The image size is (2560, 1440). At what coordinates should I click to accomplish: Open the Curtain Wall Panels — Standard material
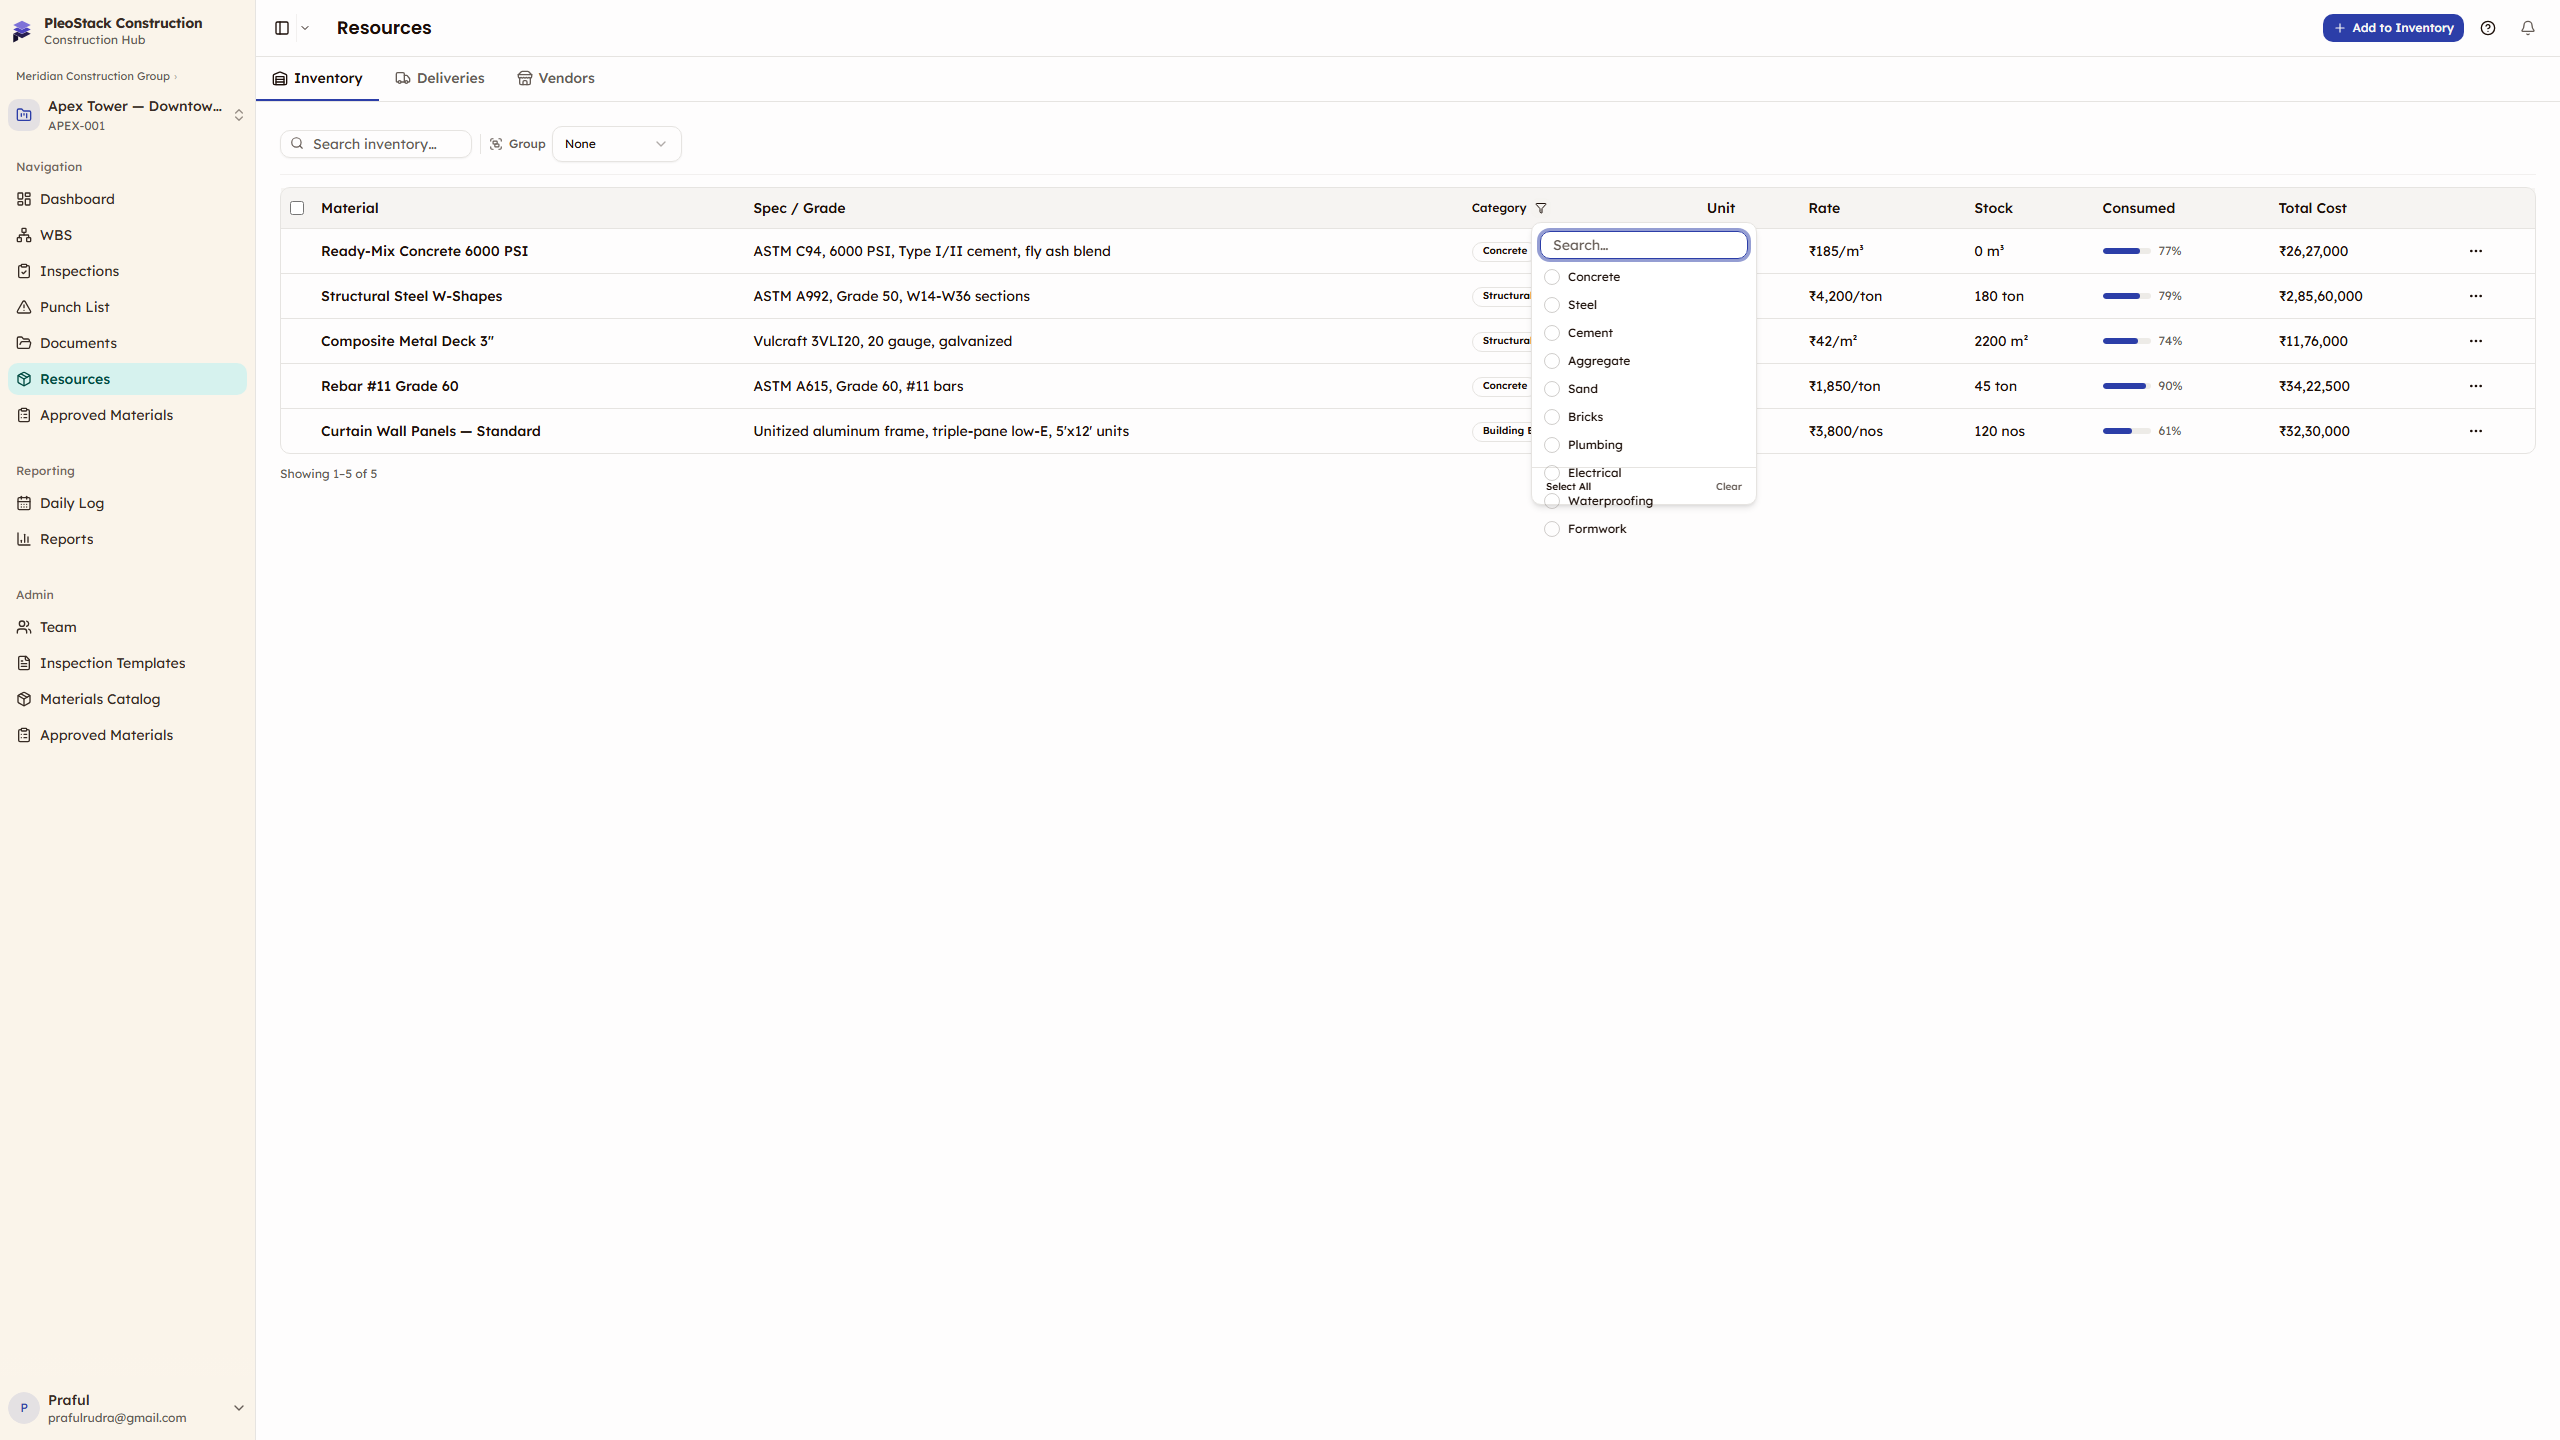tap(431, 431)
